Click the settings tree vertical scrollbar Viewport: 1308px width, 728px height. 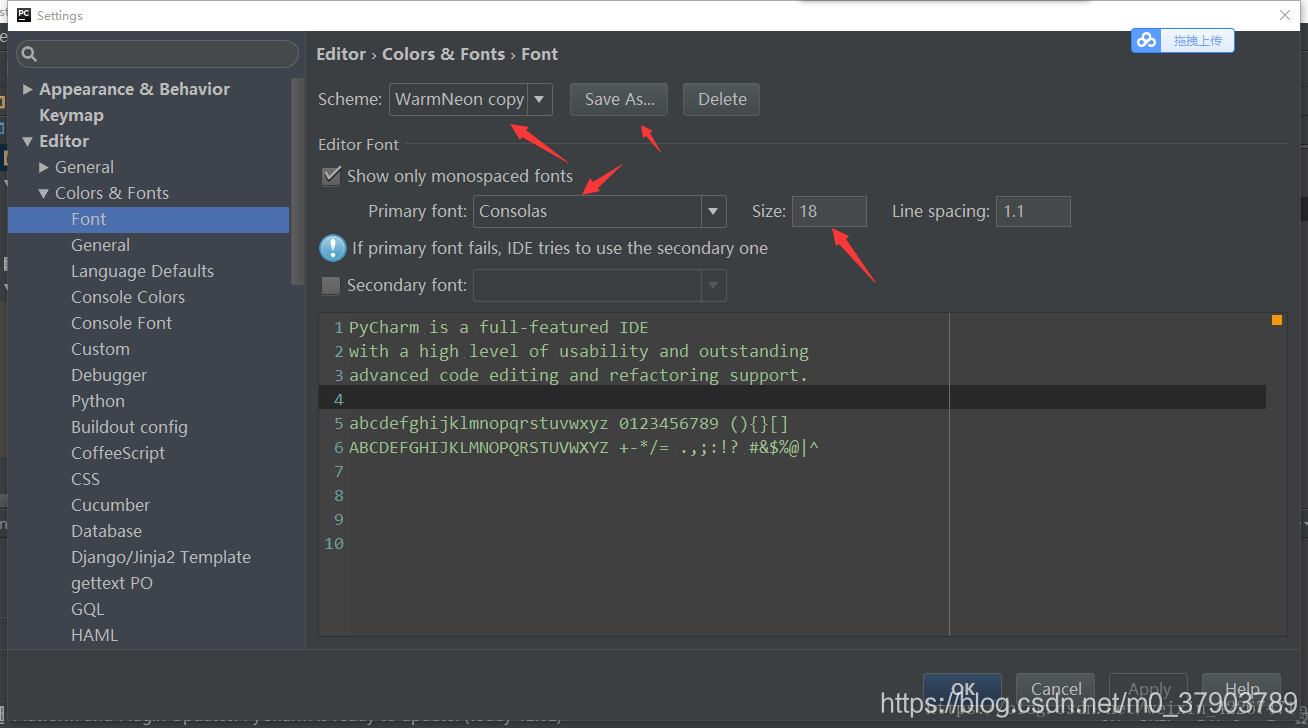(x=297, y=180)
